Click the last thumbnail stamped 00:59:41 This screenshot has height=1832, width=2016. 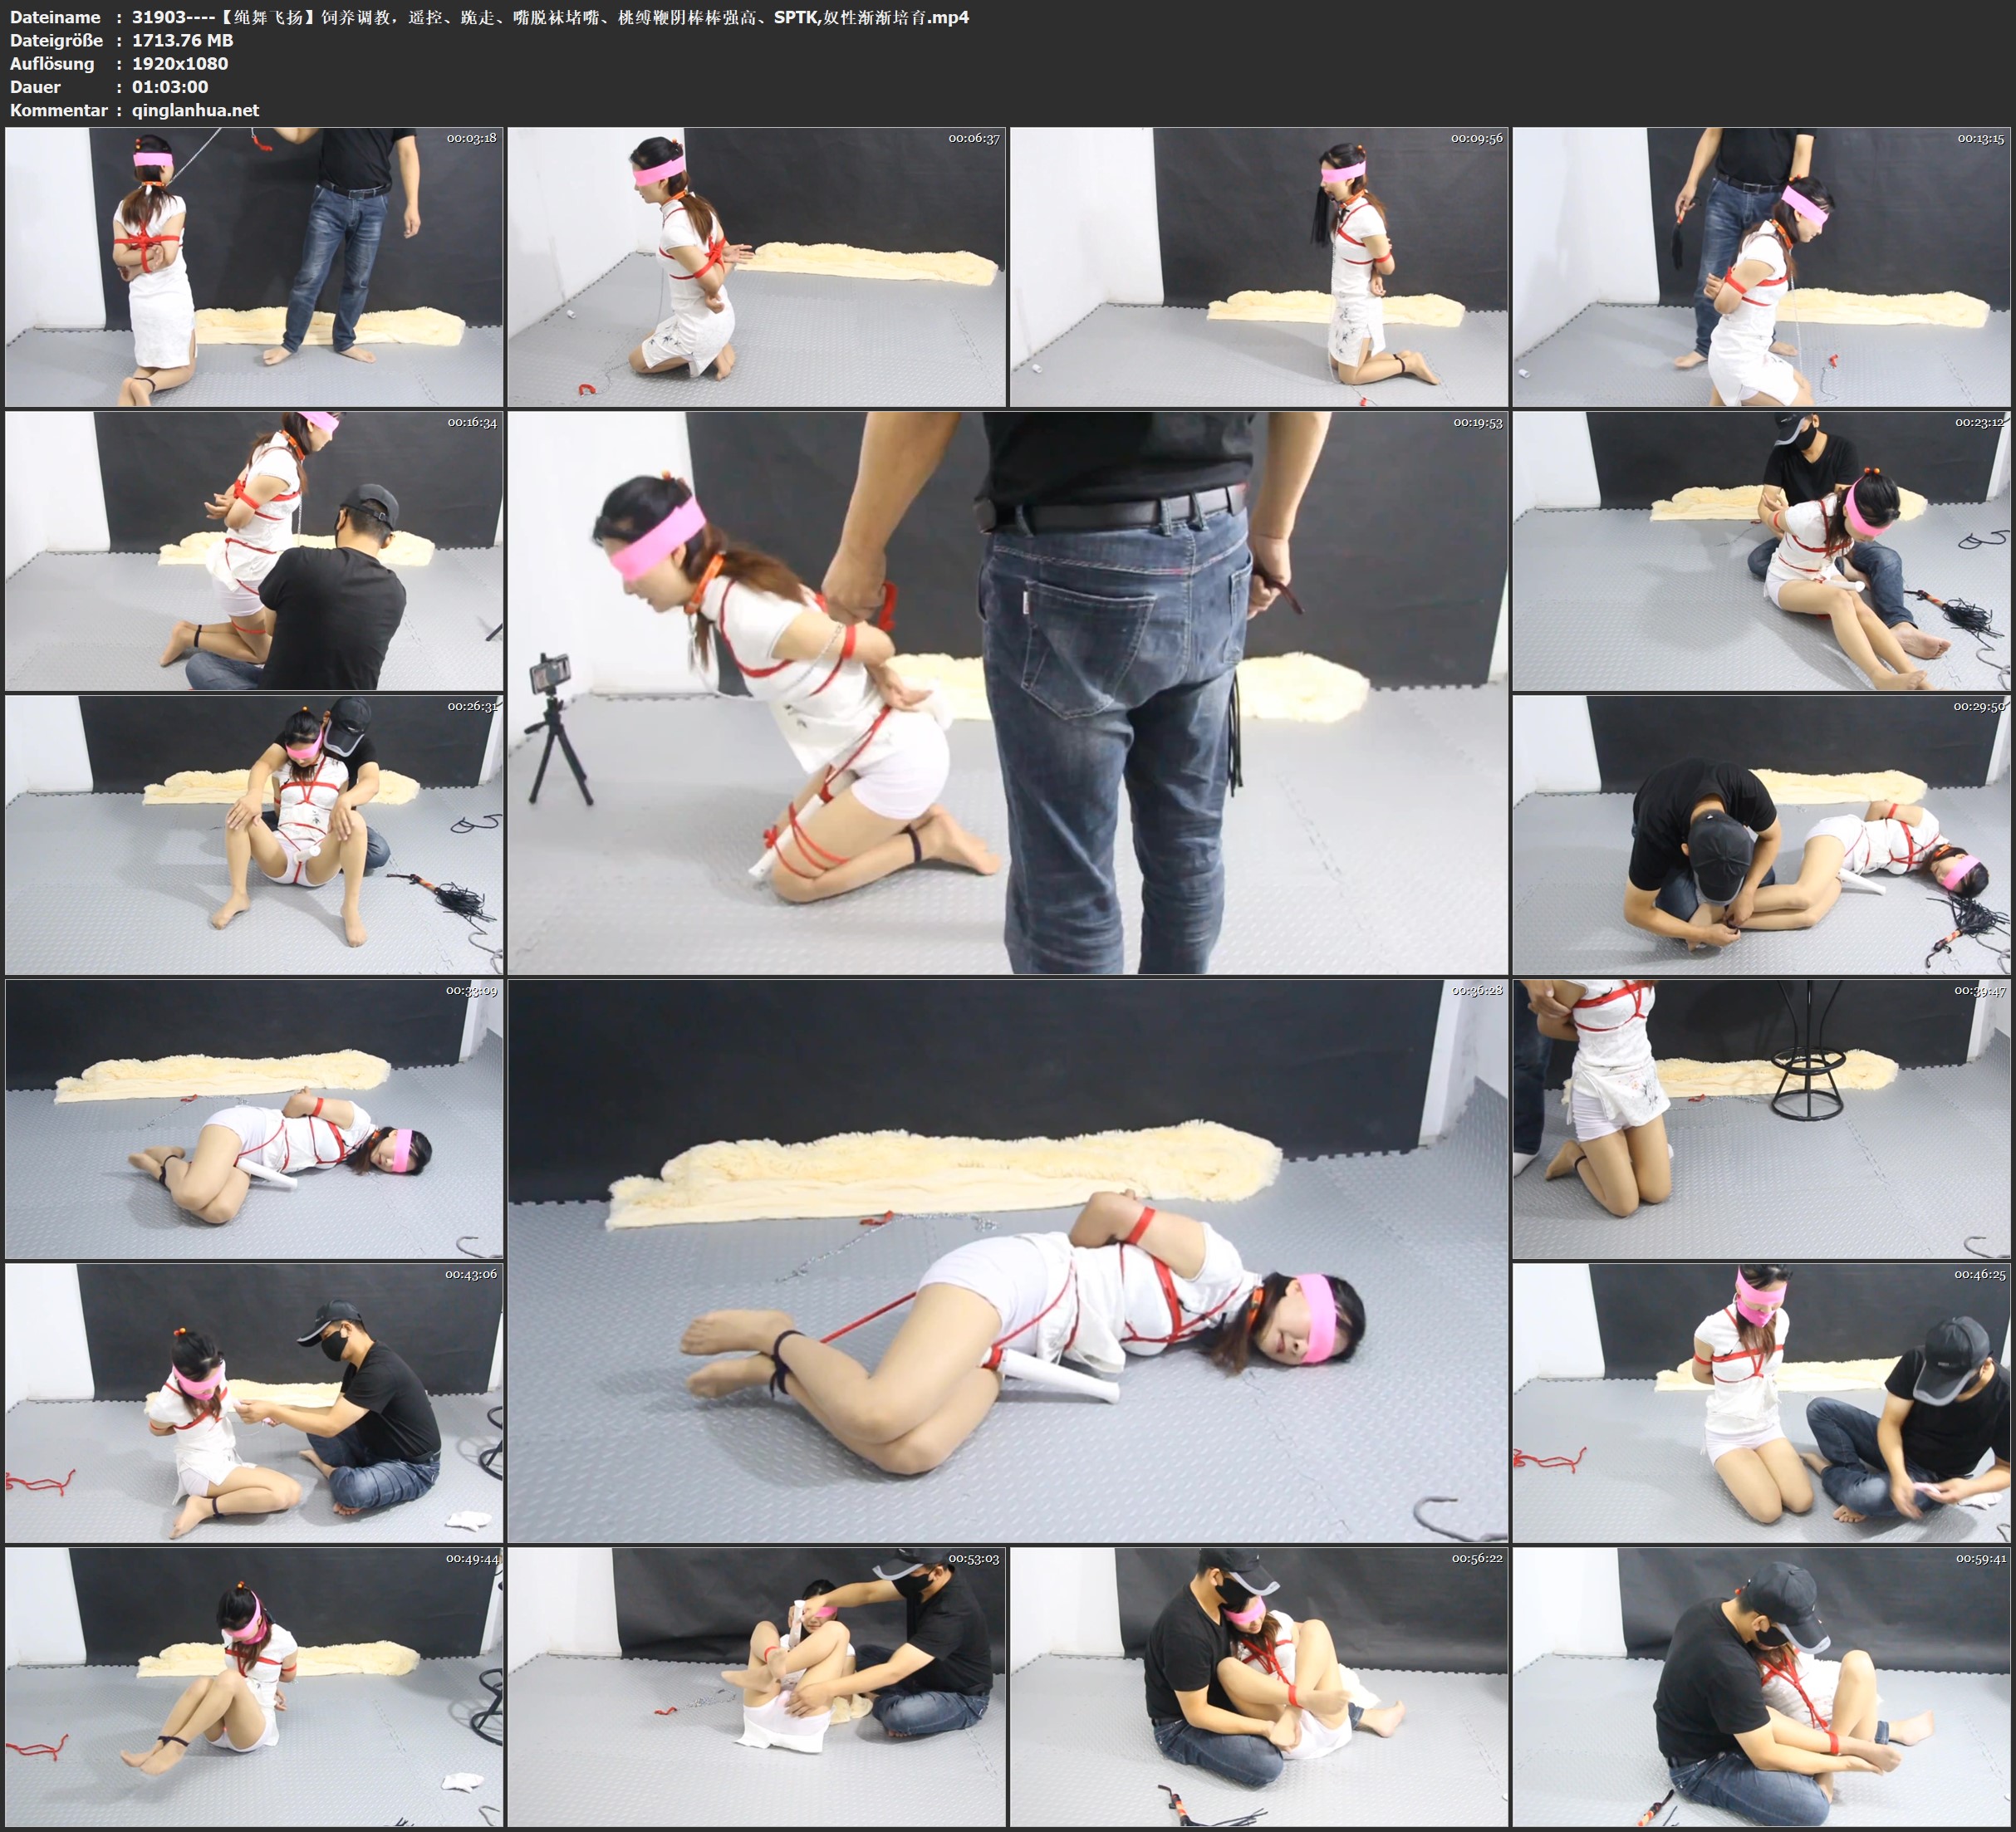(x=1761, y=1687)
